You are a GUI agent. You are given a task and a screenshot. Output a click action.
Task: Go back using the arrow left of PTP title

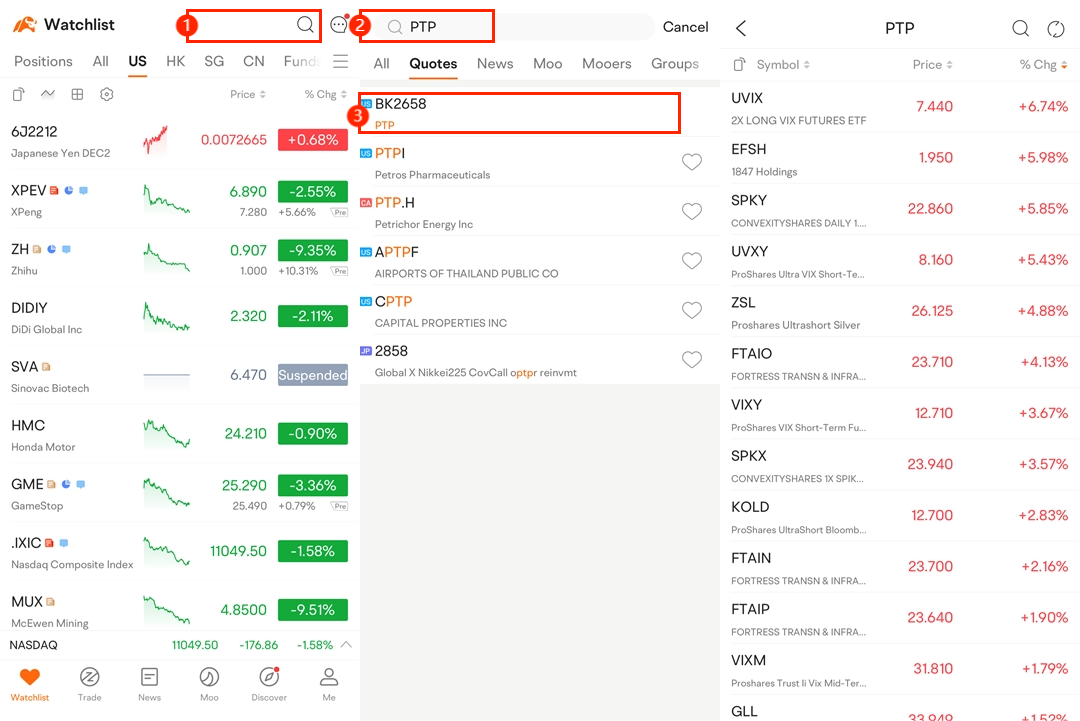(741, 28)
